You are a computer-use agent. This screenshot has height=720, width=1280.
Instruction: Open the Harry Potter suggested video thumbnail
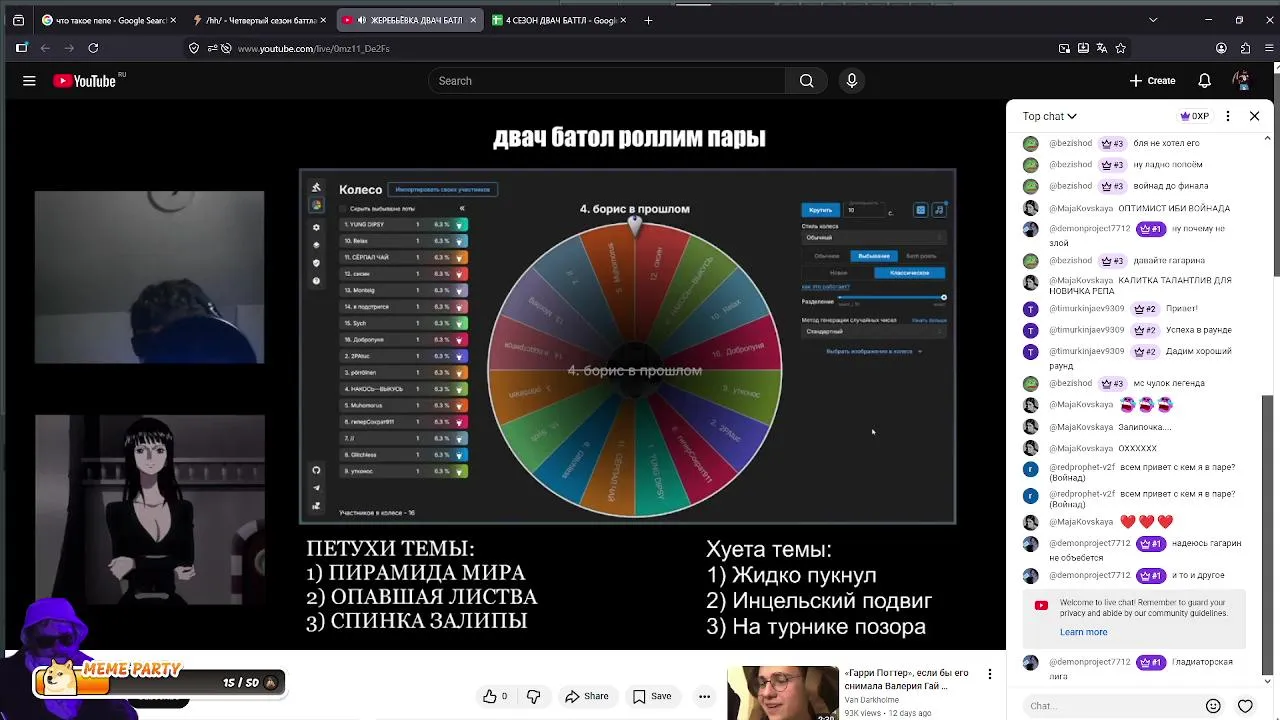783,693
